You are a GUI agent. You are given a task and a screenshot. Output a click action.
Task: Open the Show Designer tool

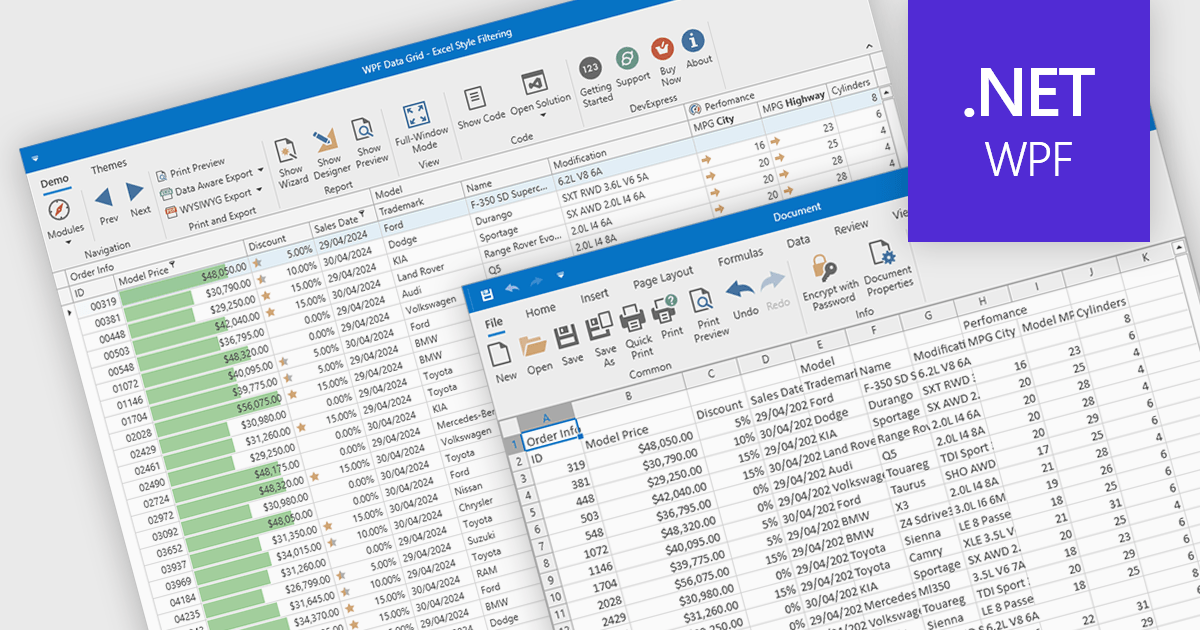point(325,139)
